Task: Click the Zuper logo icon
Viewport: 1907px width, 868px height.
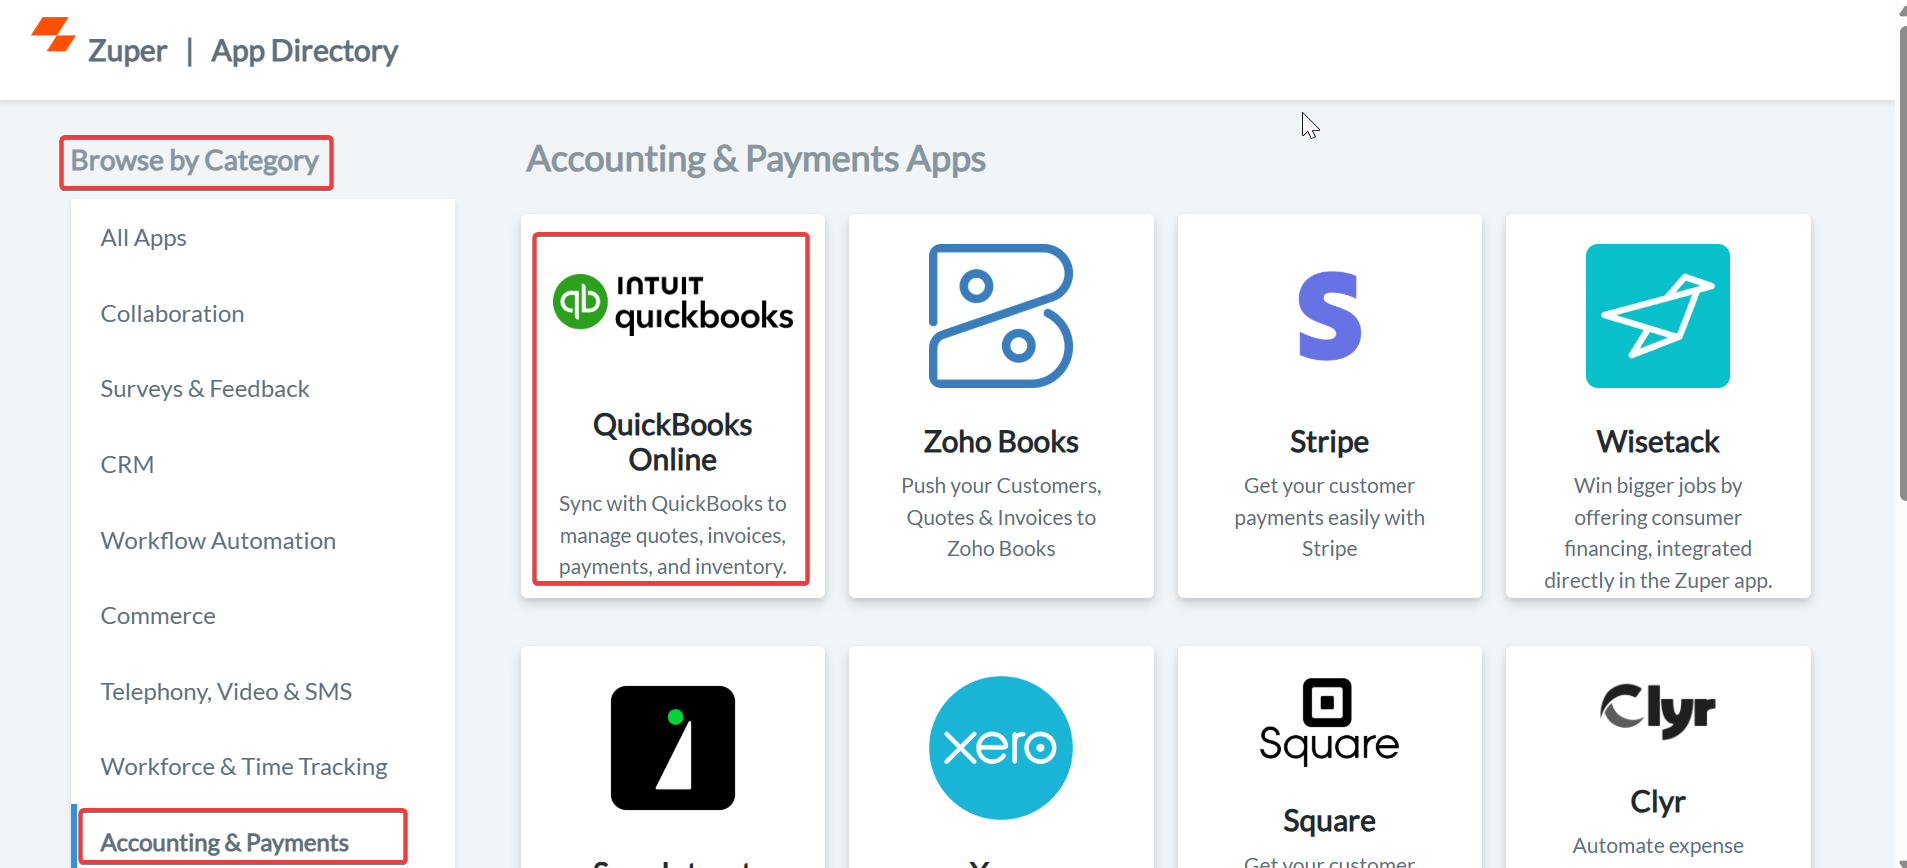Action: pyautogui.click(x=53, y=35)
